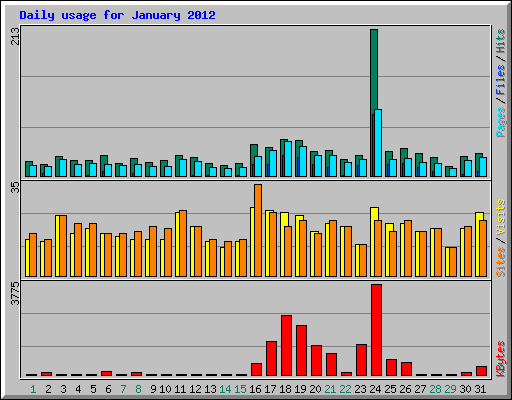Click the red KBytes bar for day 18
The width and height of the screenshot is (512, 400).
tap(286, 346)
